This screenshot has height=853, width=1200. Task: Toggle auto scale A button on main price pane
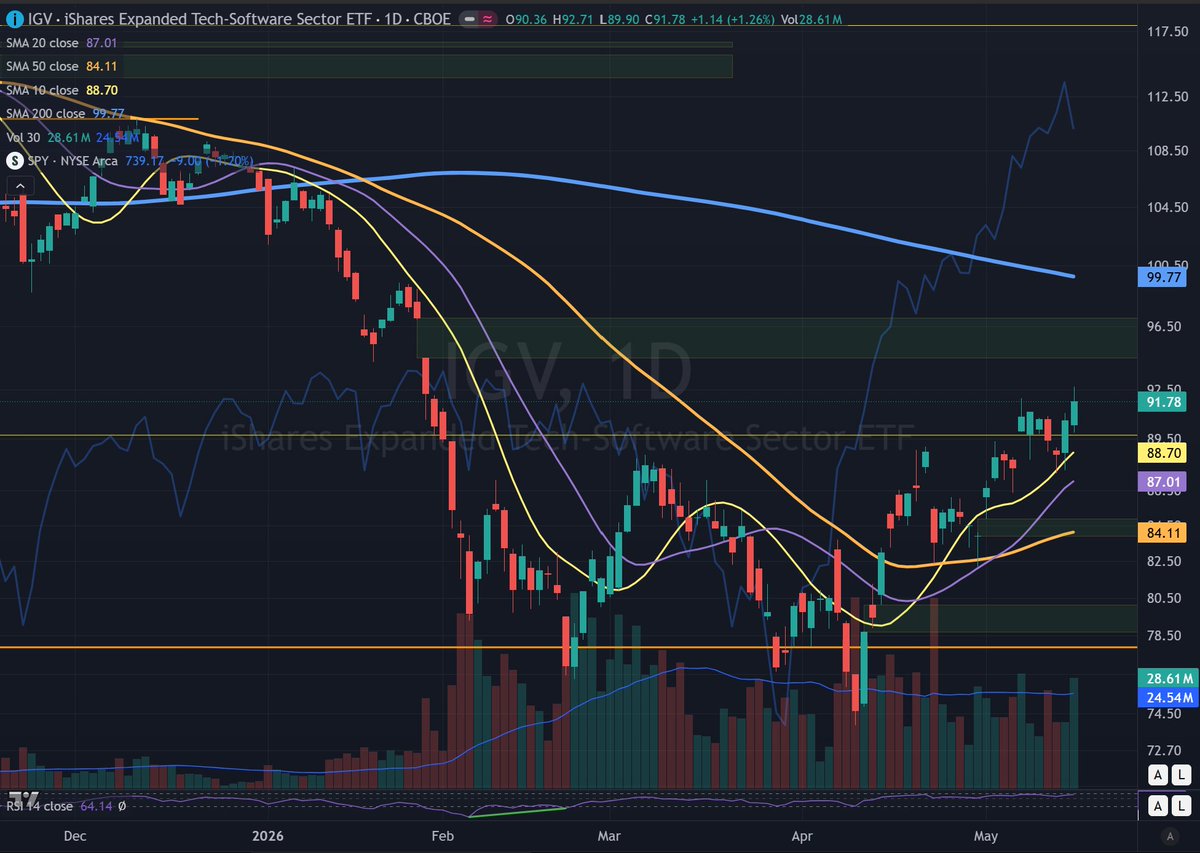point(1157,774)
